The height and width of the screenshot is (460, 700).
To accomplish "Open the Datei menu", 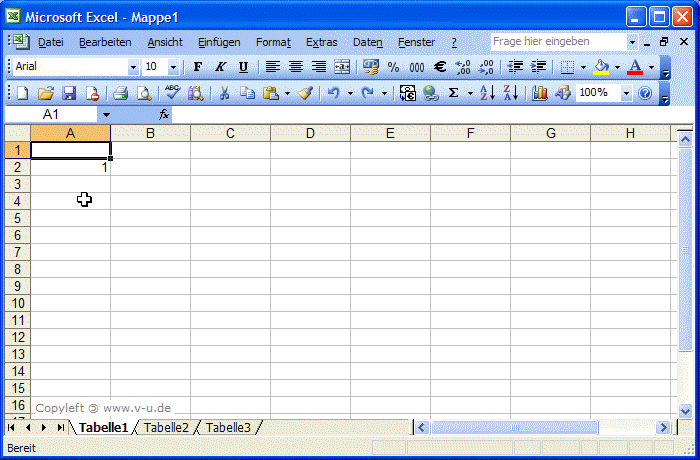I will point(50,42).
